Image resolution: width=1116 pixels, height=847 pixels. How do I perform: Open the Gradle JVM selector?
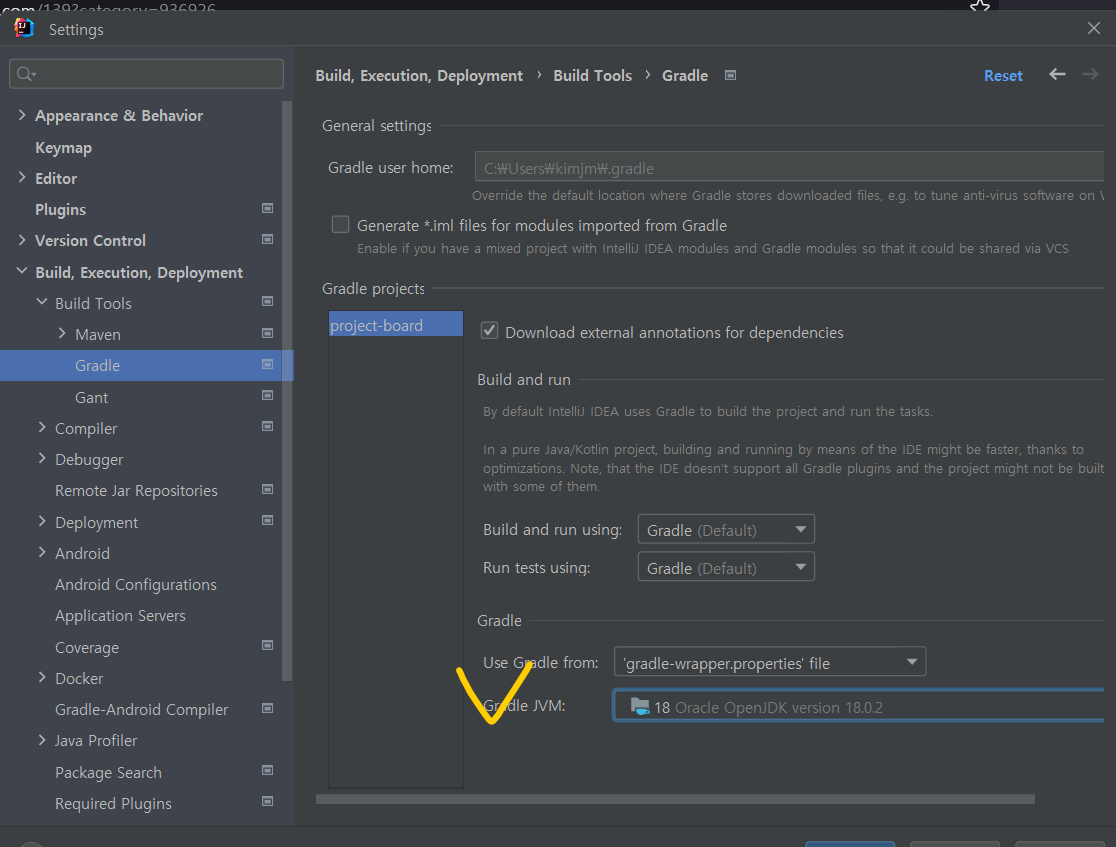[859, 706]
